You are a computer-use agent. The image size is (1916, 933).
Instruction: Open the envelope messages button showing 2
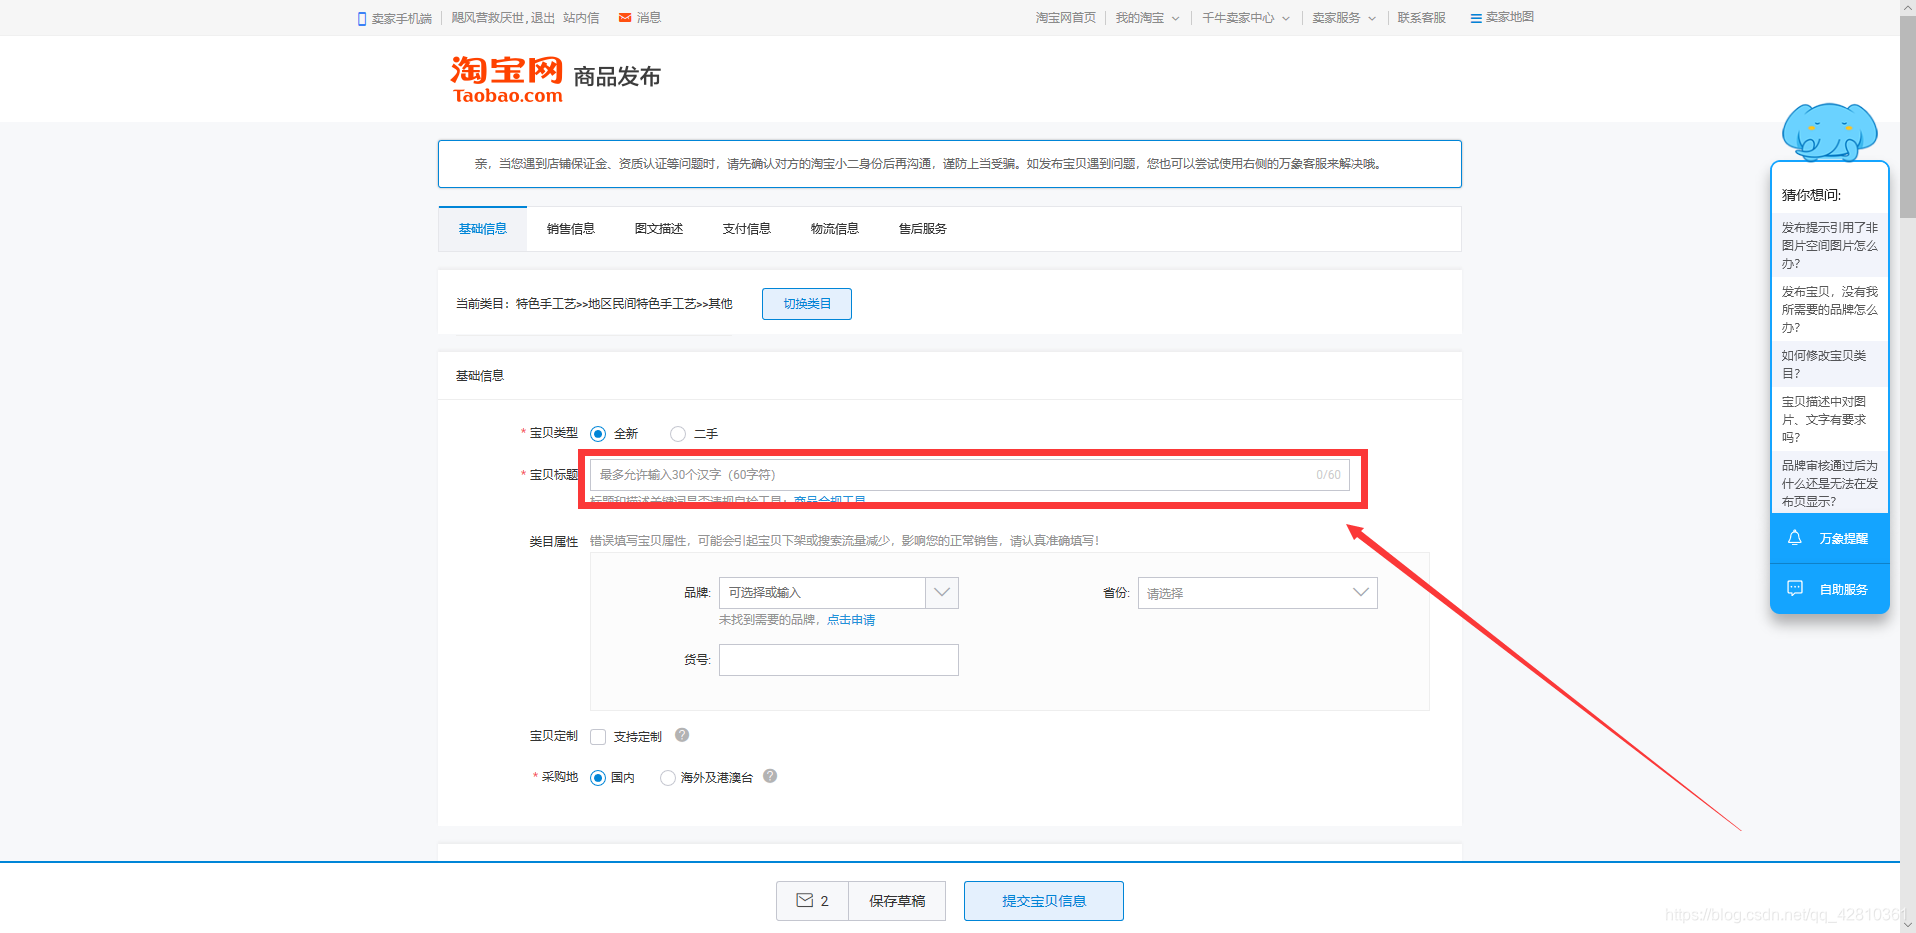coord(812,901)
